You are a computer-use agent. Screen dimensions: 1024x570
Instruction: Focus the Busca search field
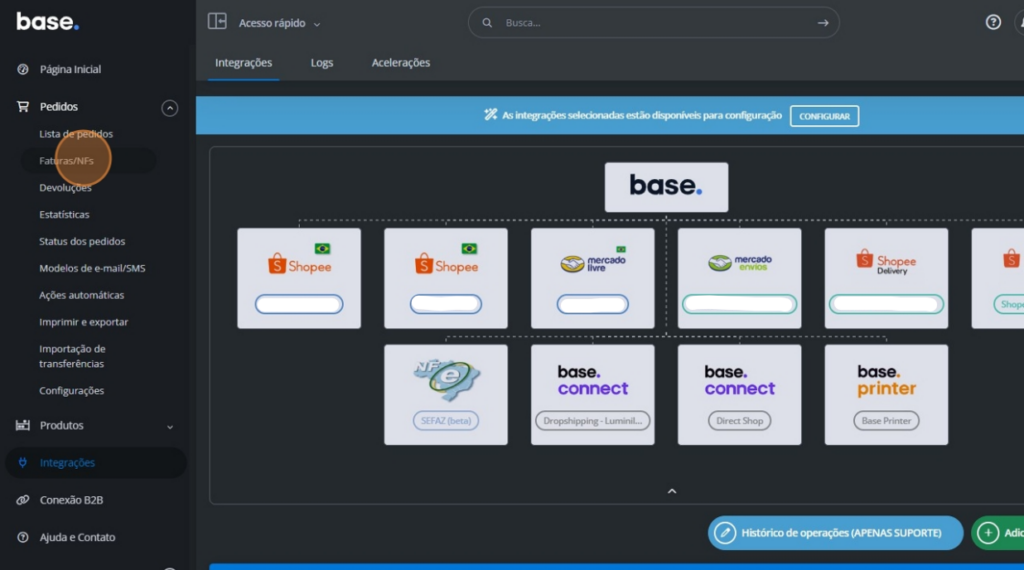click(654, 23)
